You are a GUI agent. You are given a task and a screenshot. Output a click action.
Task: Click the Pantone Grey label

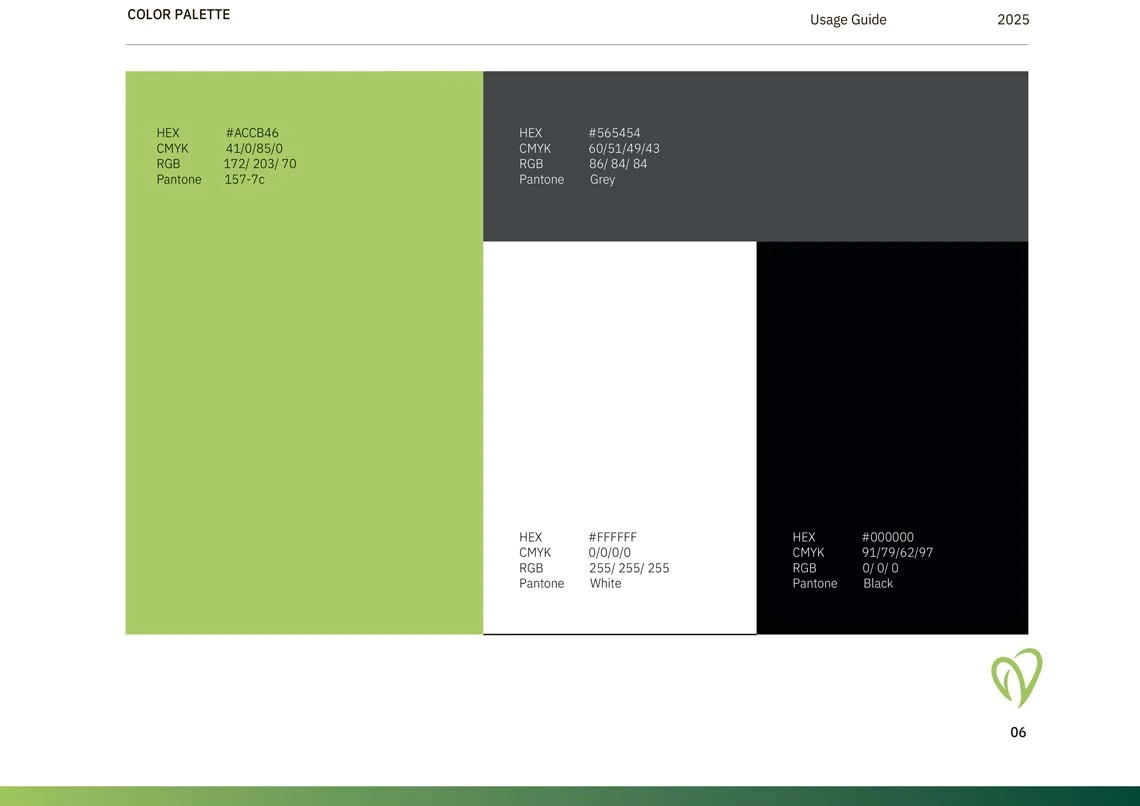(x=602, y=180)
